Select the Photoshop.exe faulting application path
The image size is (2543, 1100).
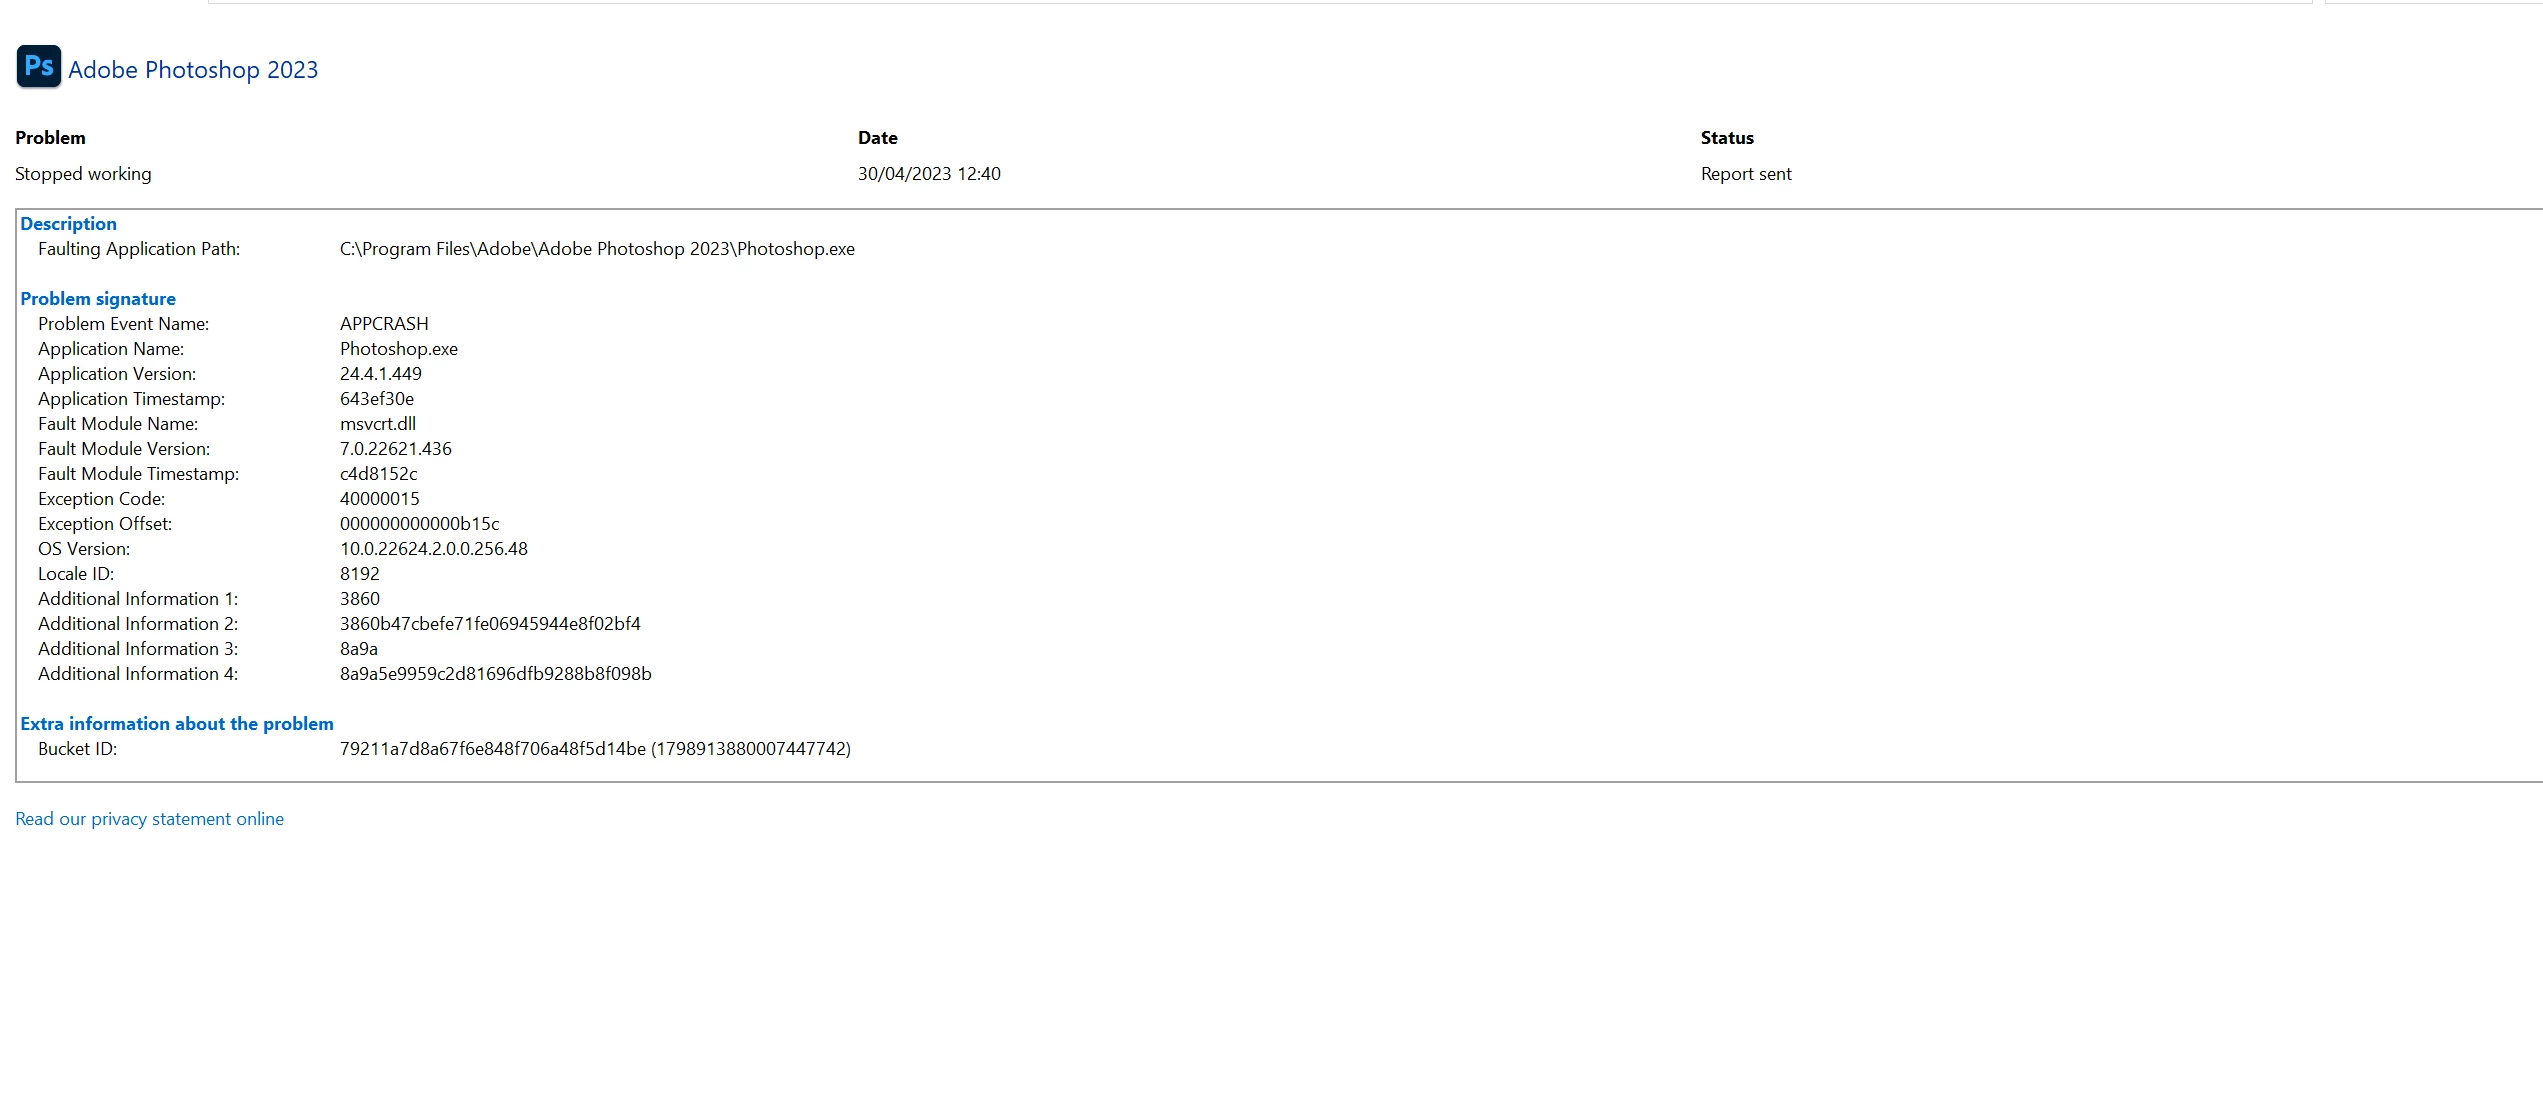point(597,249)
